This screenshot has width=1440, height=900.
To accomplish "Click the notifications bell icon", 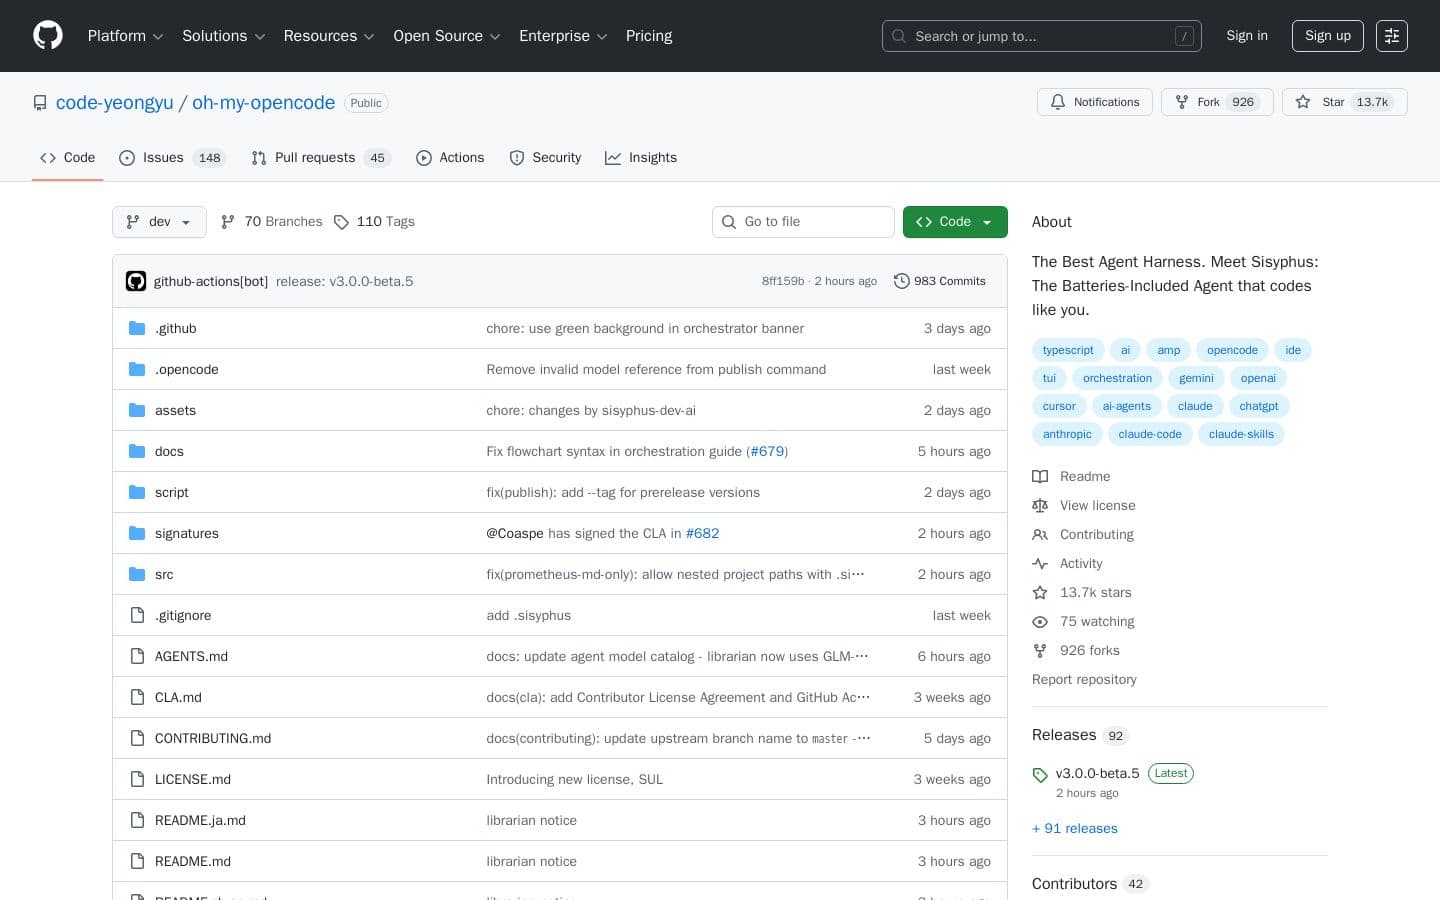I will pyautogui.click(x=1058, y=102).
